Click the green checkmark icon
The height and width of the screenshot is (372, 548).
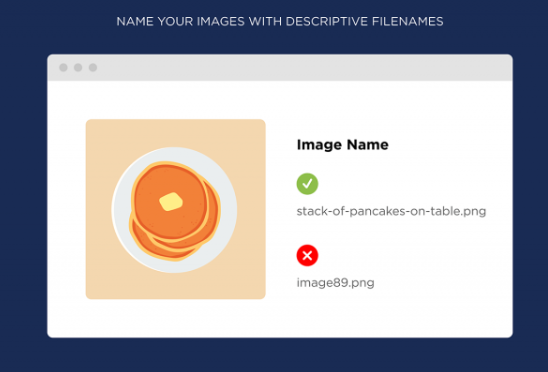307,184
